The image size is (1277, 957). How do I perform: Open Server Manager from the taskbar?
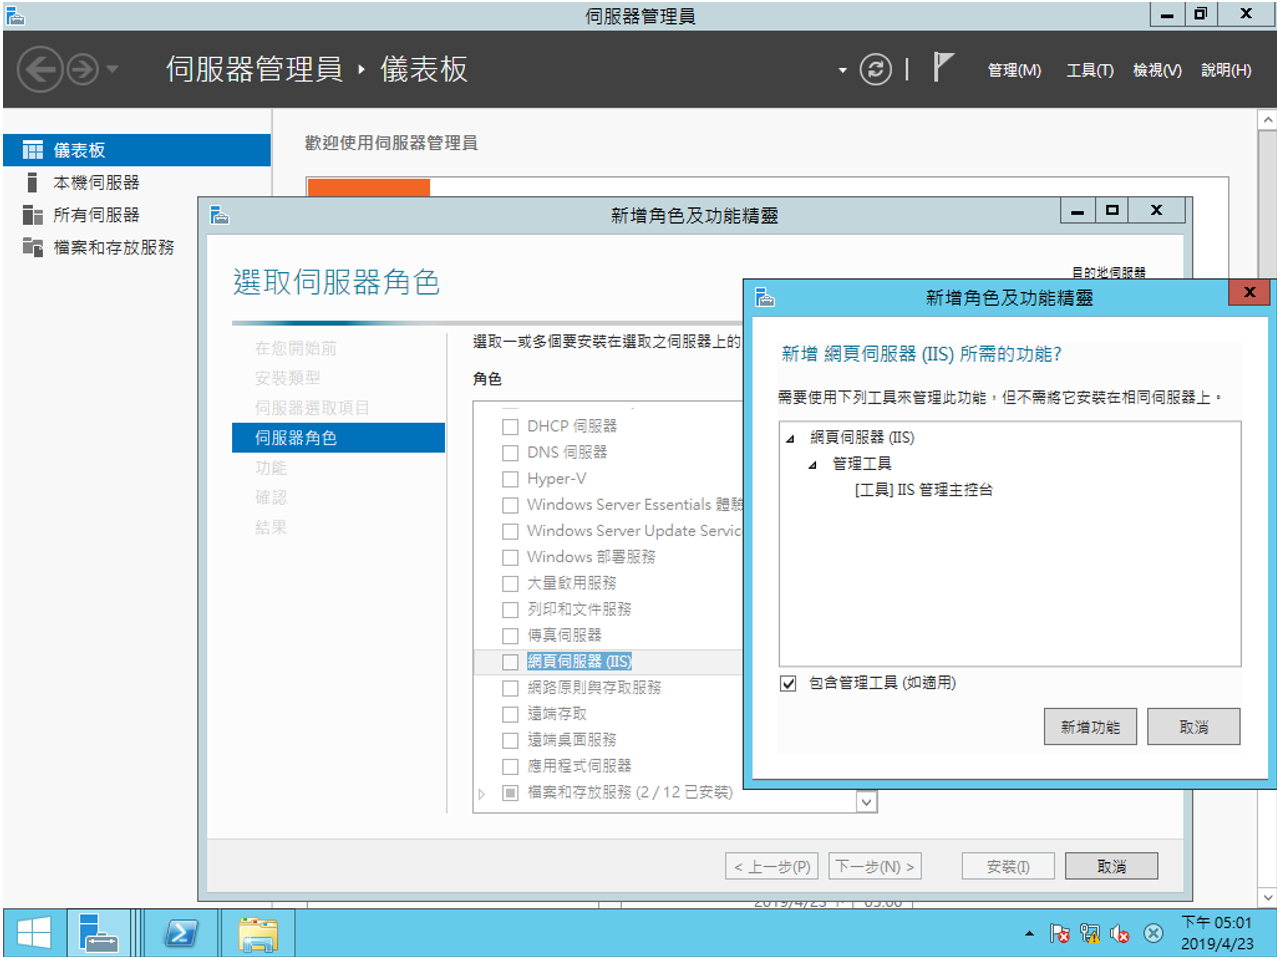tap(99, 933)
